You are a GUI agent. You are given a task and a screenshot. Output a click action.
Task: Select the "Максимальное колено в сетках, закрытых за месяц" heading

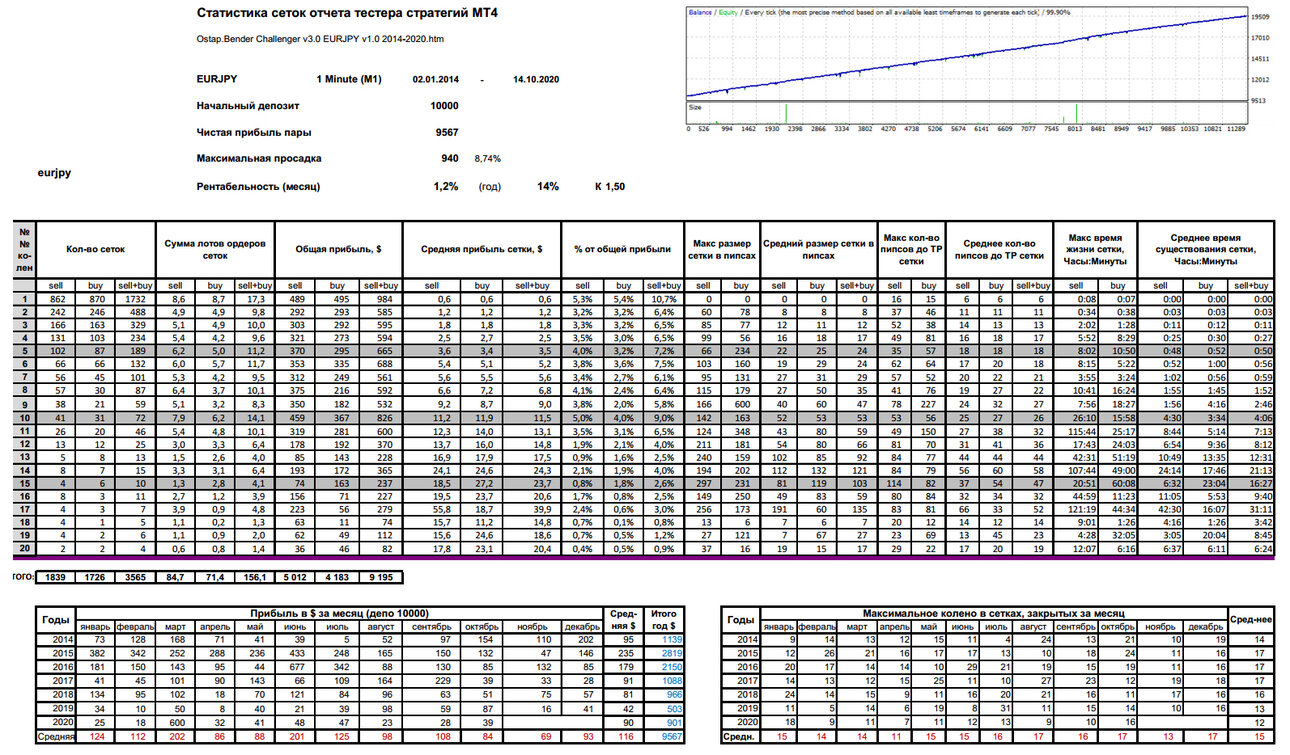[993, 612]
